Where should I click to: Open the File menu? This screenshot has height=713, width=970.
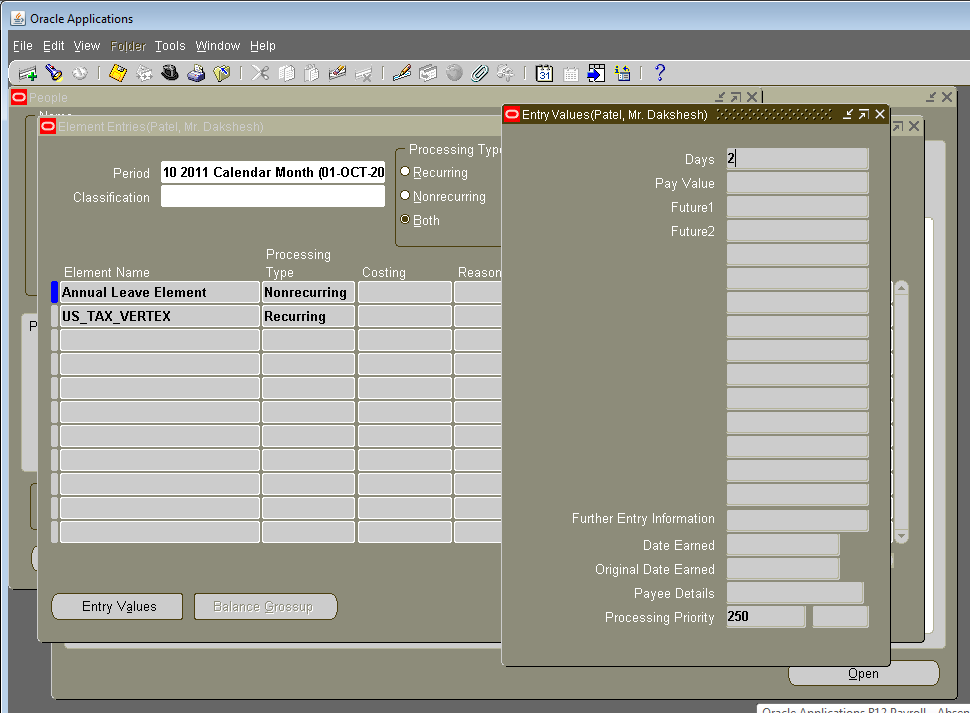(x=22, y=46)
